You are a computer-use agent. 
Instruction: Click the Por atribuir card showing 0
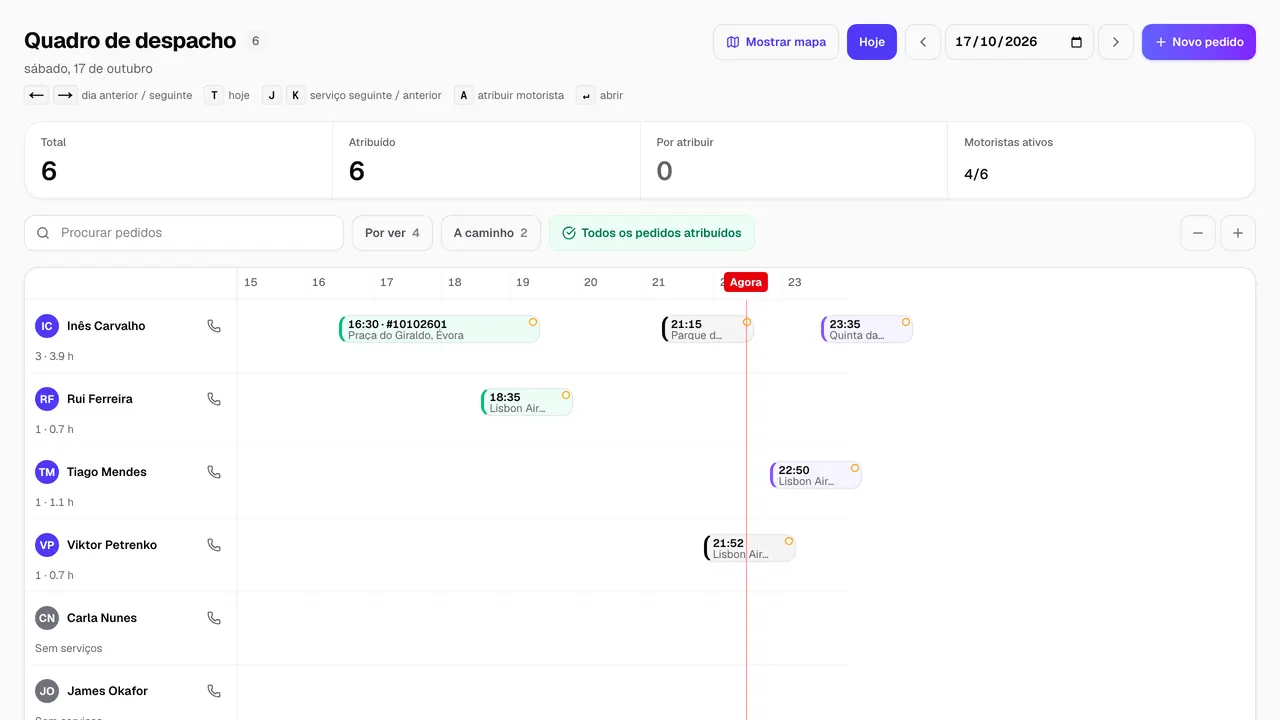[794, 160]
